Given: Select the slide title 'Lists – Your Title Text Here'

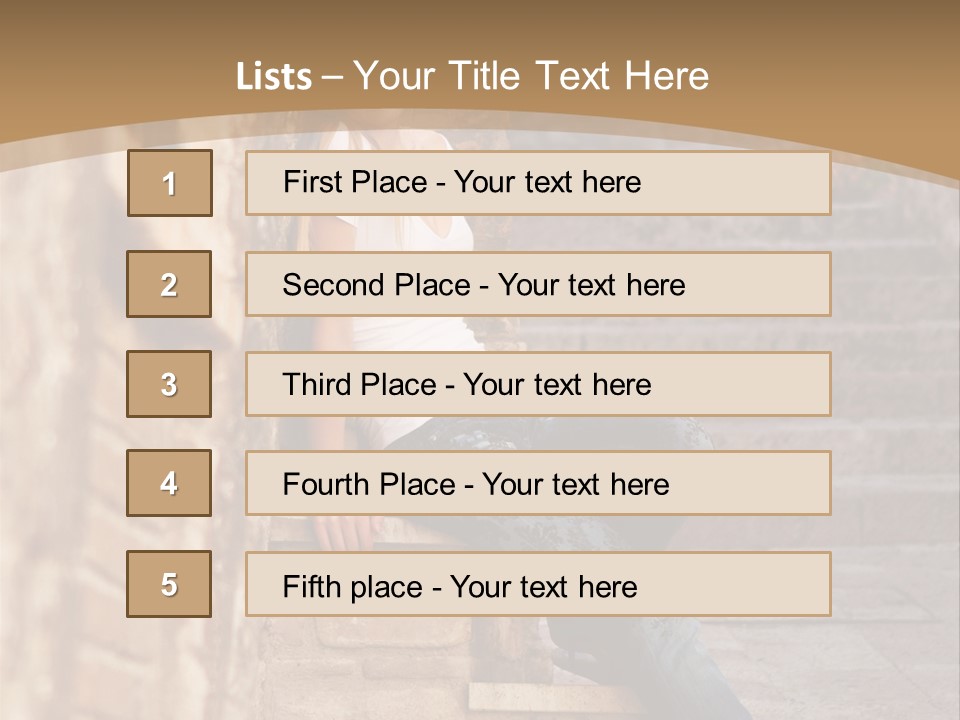Looking at the screenshot, I should (472, 76).
